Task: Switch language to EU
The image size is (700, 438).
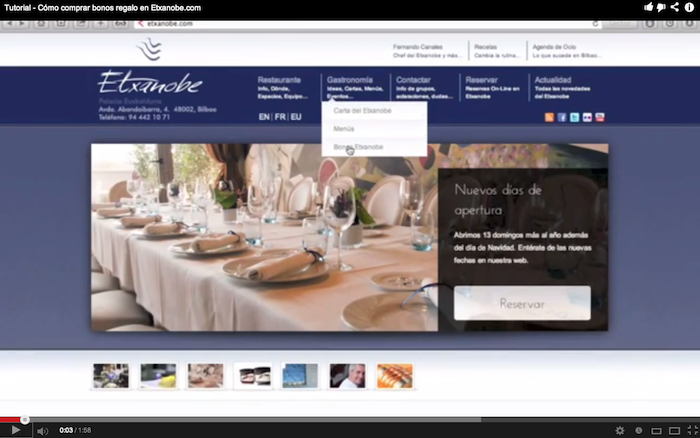Action: (296, 117)
